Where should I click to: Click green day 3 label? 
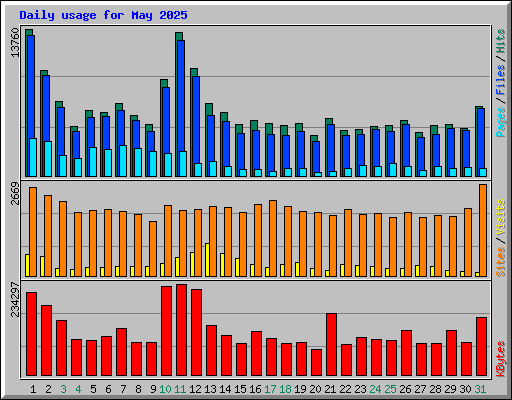click(x=63, y=389)
